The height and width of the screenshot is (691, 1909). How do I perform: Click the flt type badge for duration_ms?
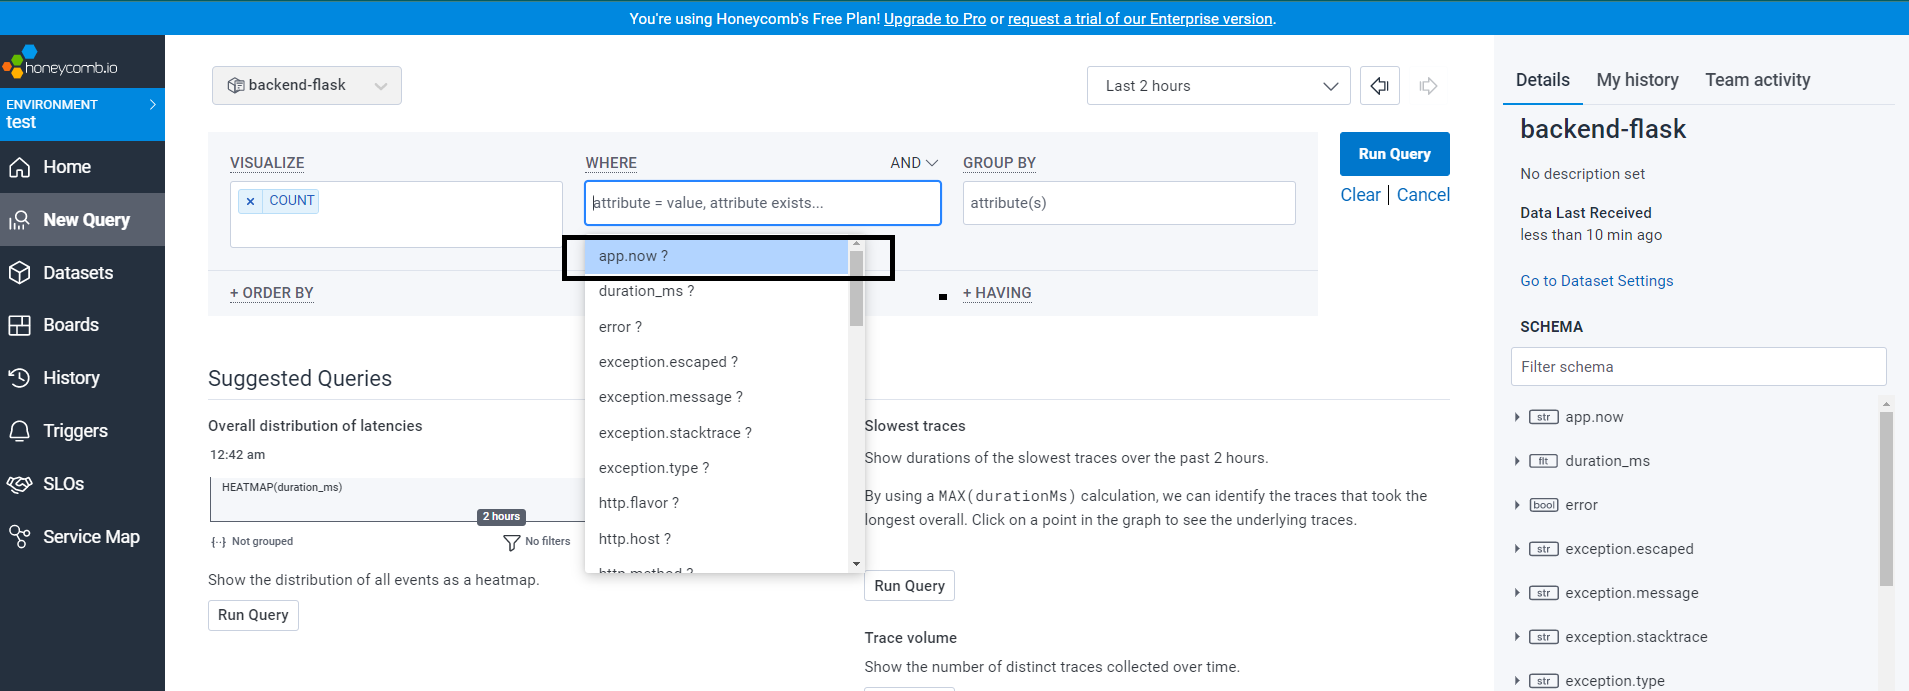coord(1543,461)
